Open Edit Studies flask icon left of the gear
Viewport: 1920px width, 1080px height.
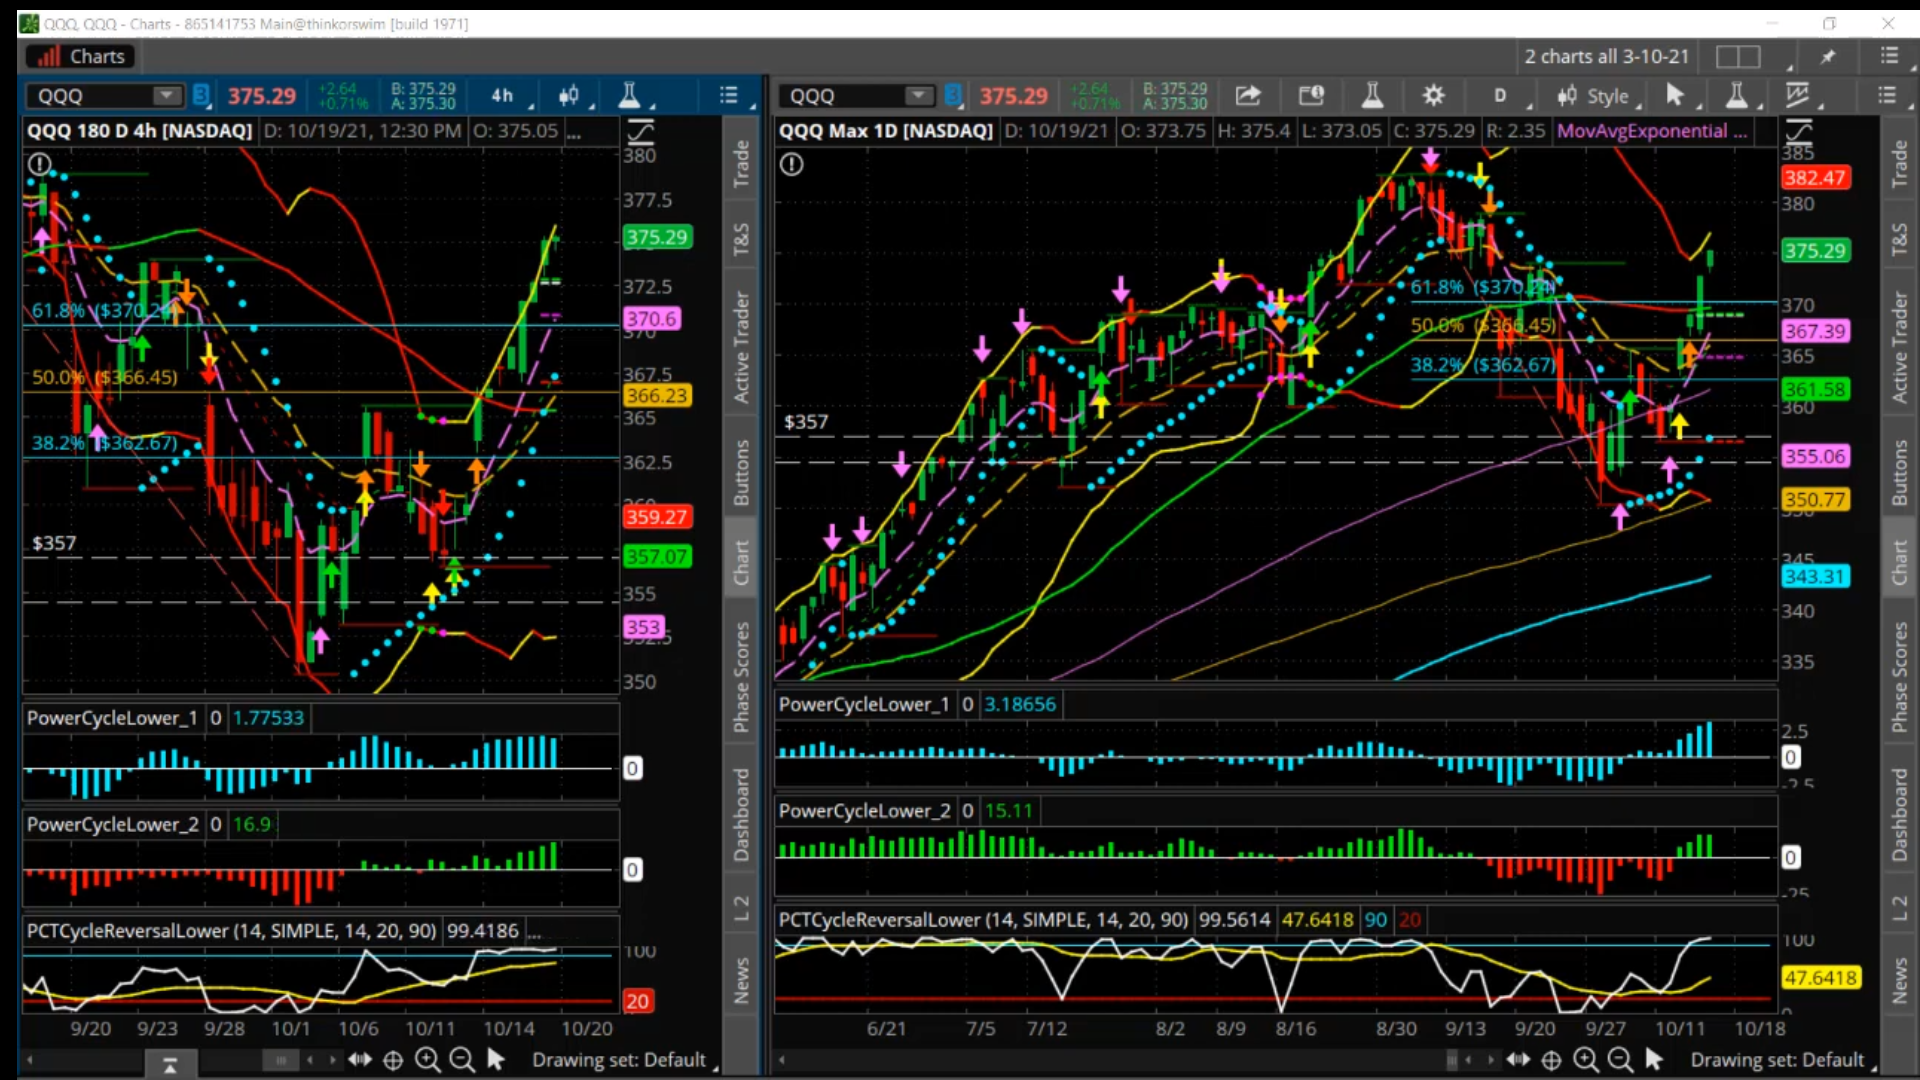pos(1372,96)
